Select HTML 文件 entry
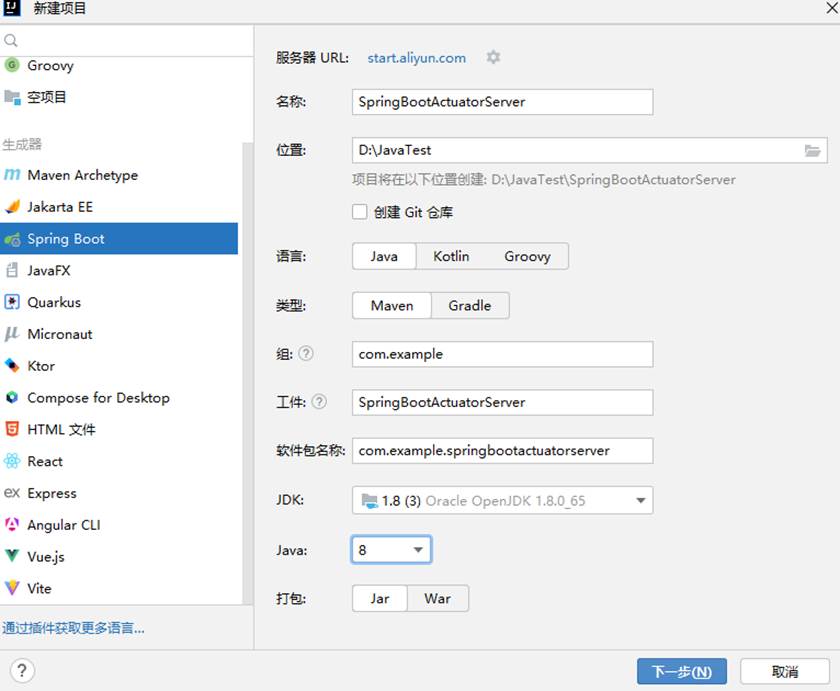 pos(119,429)
